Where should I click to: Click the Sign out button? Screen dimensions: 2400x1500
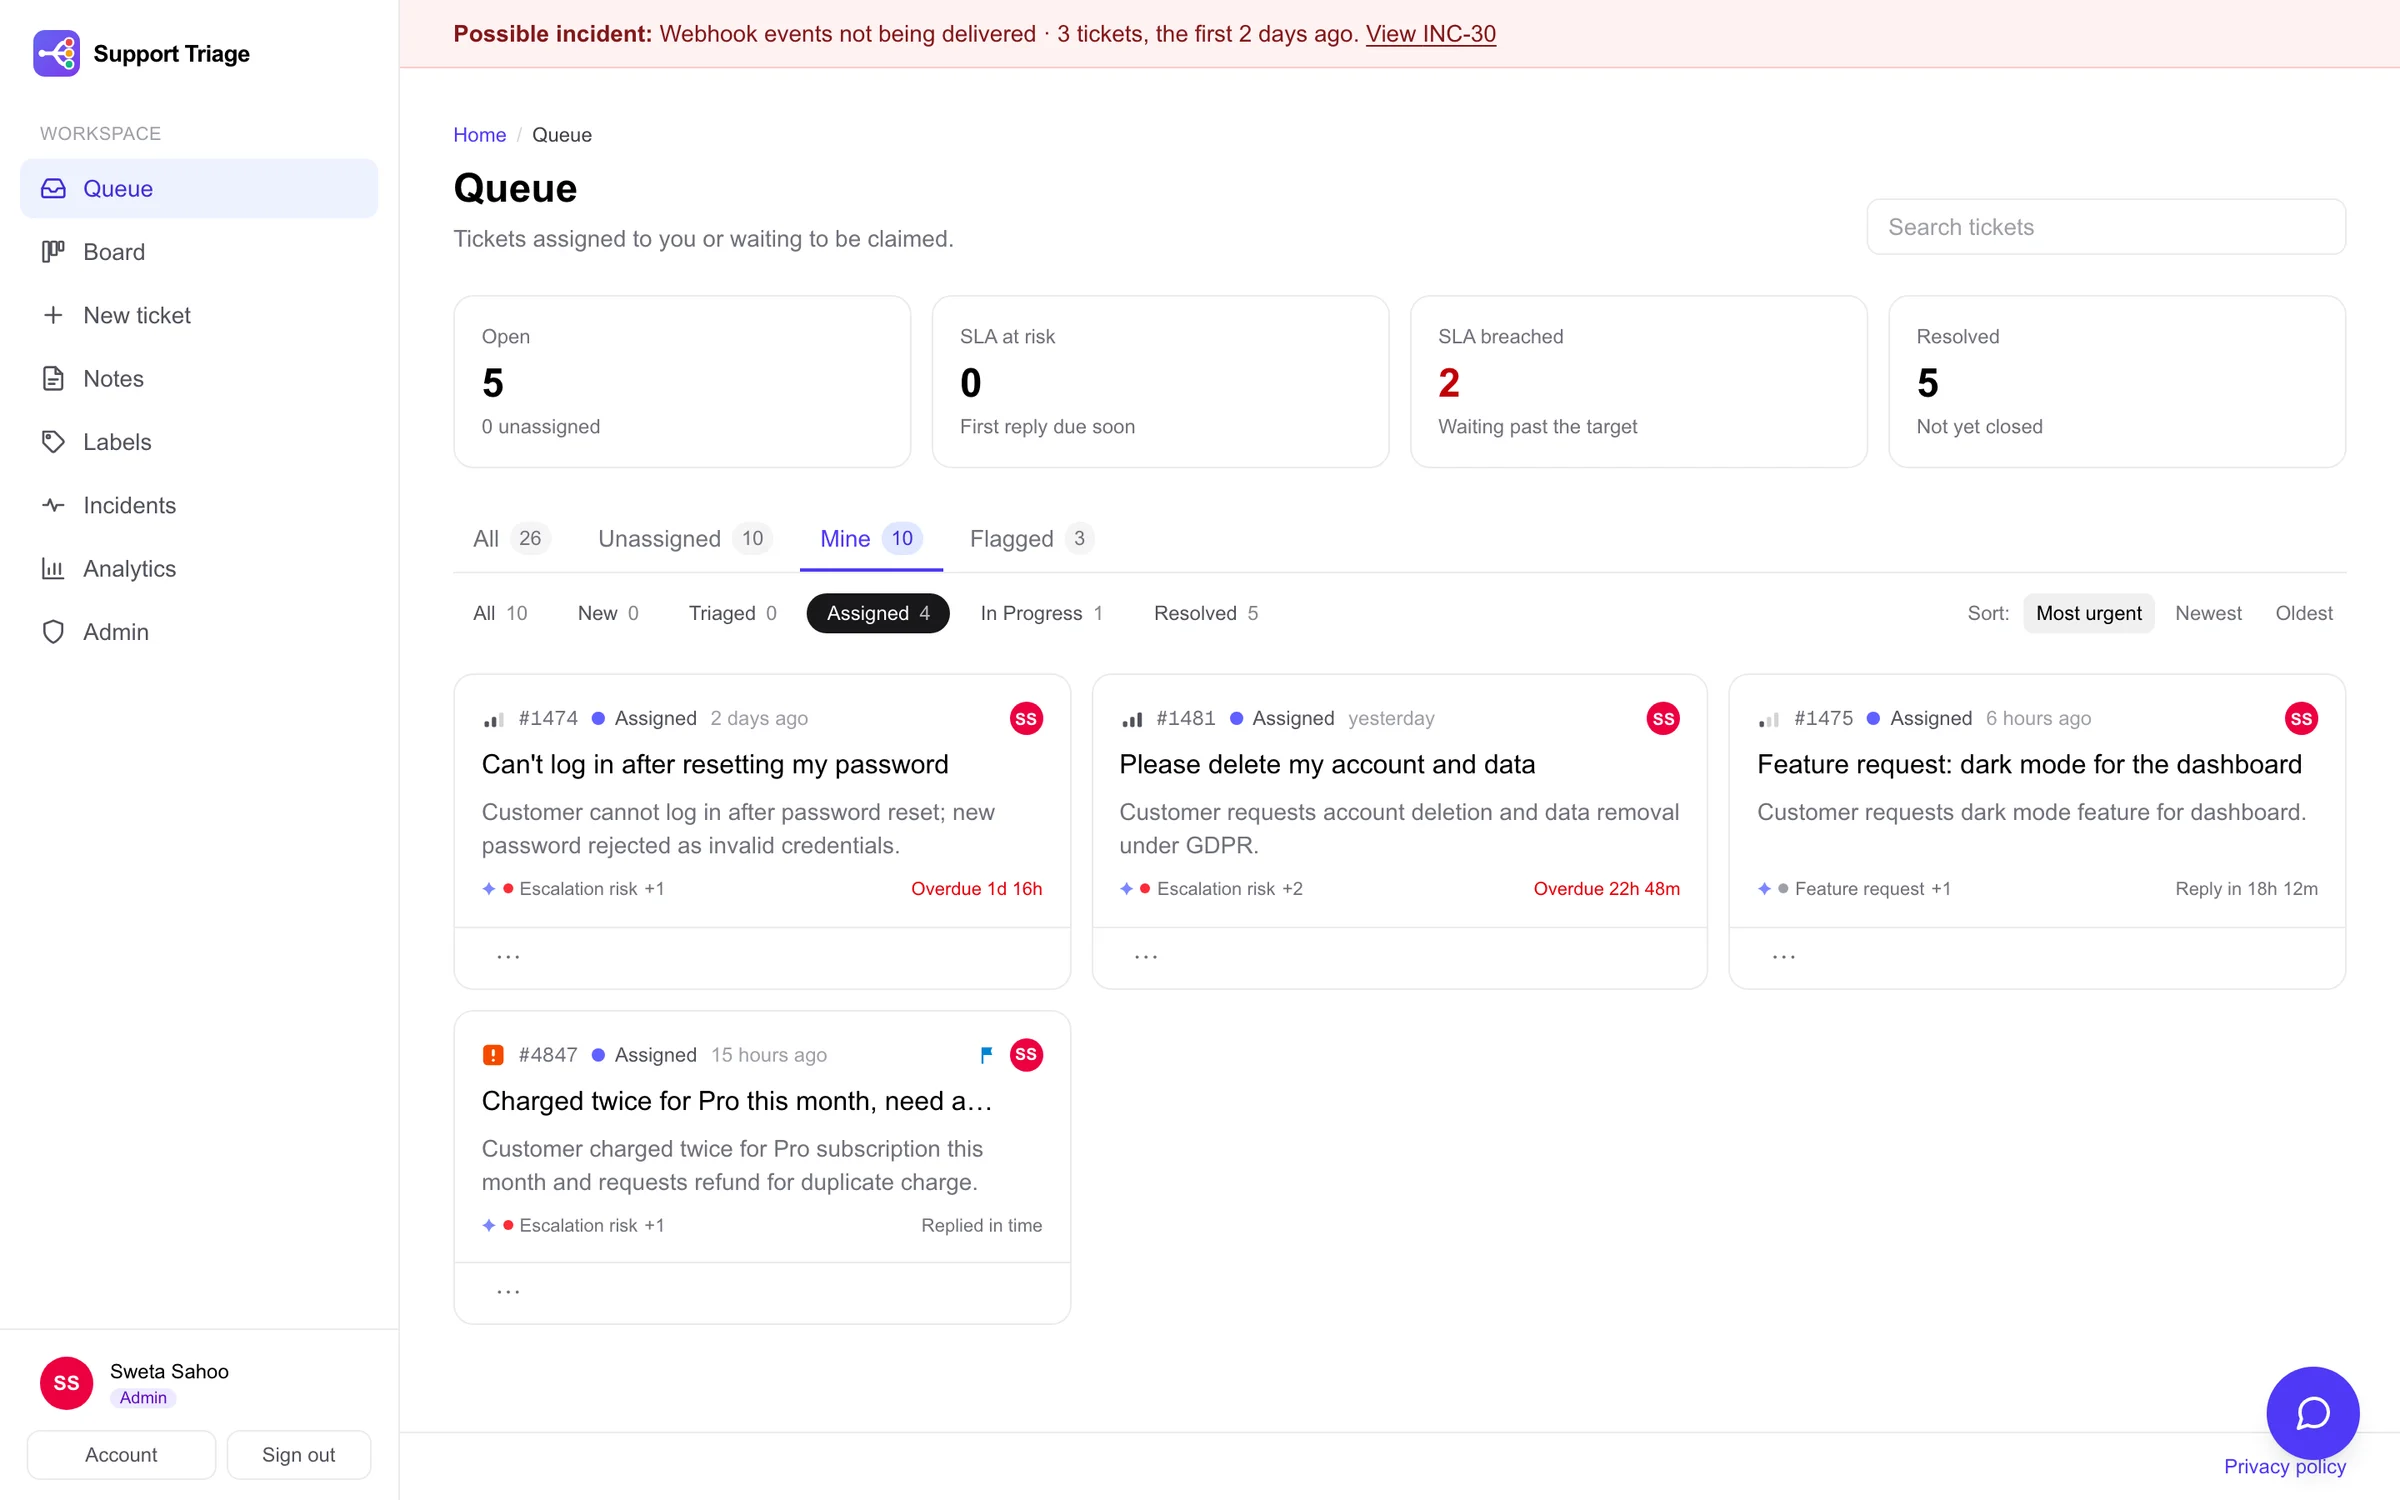point(298,1455)
